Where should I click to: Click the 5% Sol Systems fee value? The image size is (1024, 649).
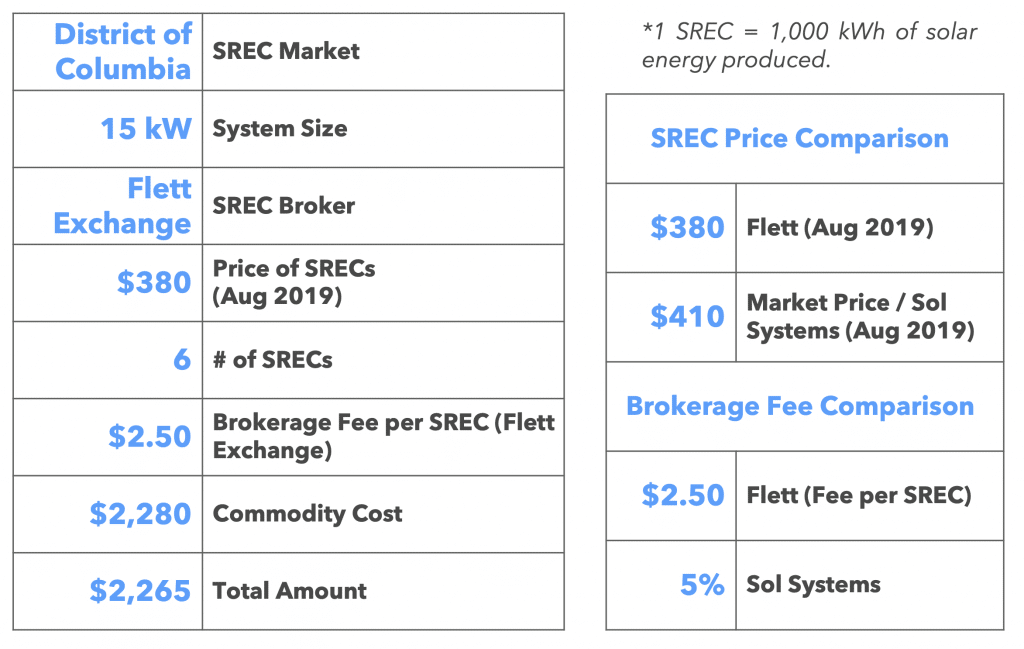click(x=702, y=584)
